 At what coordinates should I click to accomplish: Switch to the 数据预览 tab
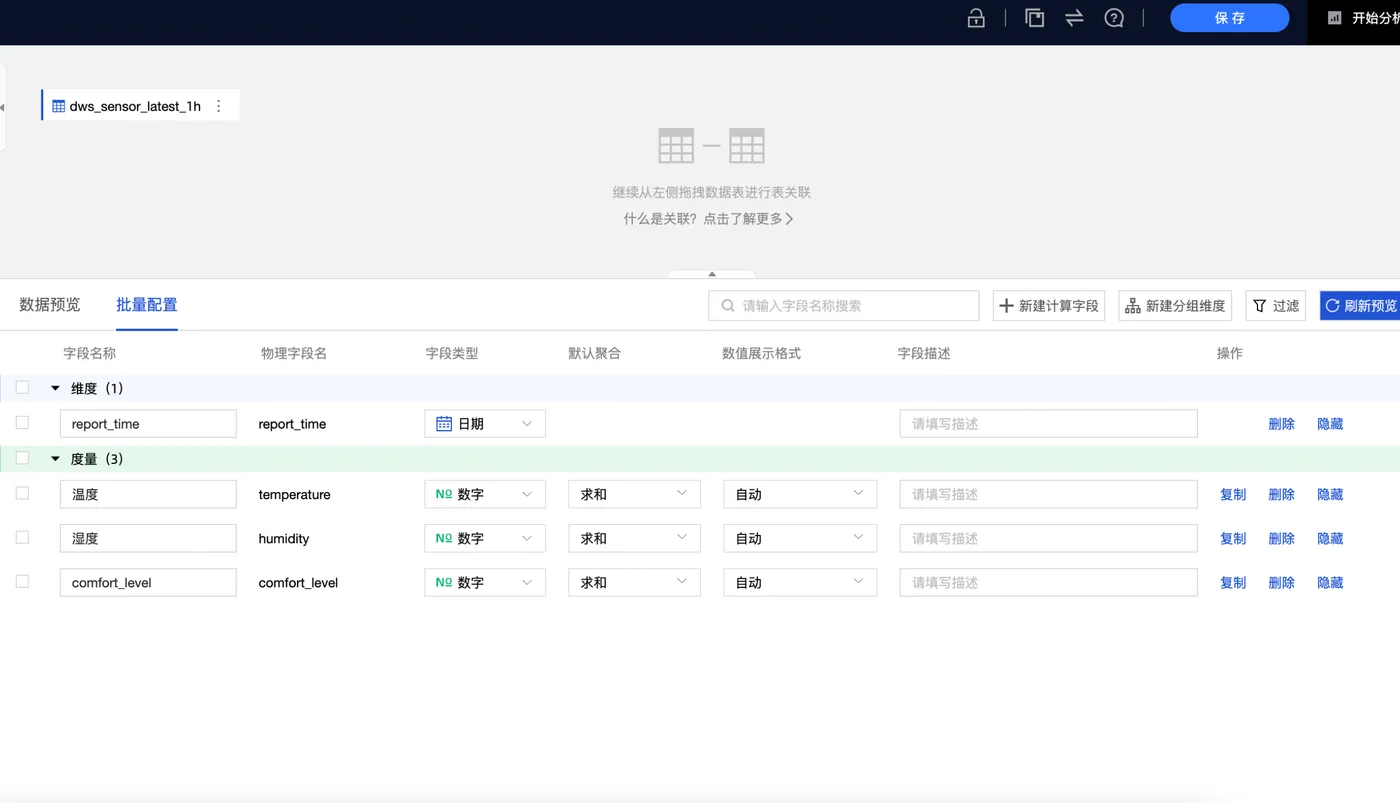(50, 305)
